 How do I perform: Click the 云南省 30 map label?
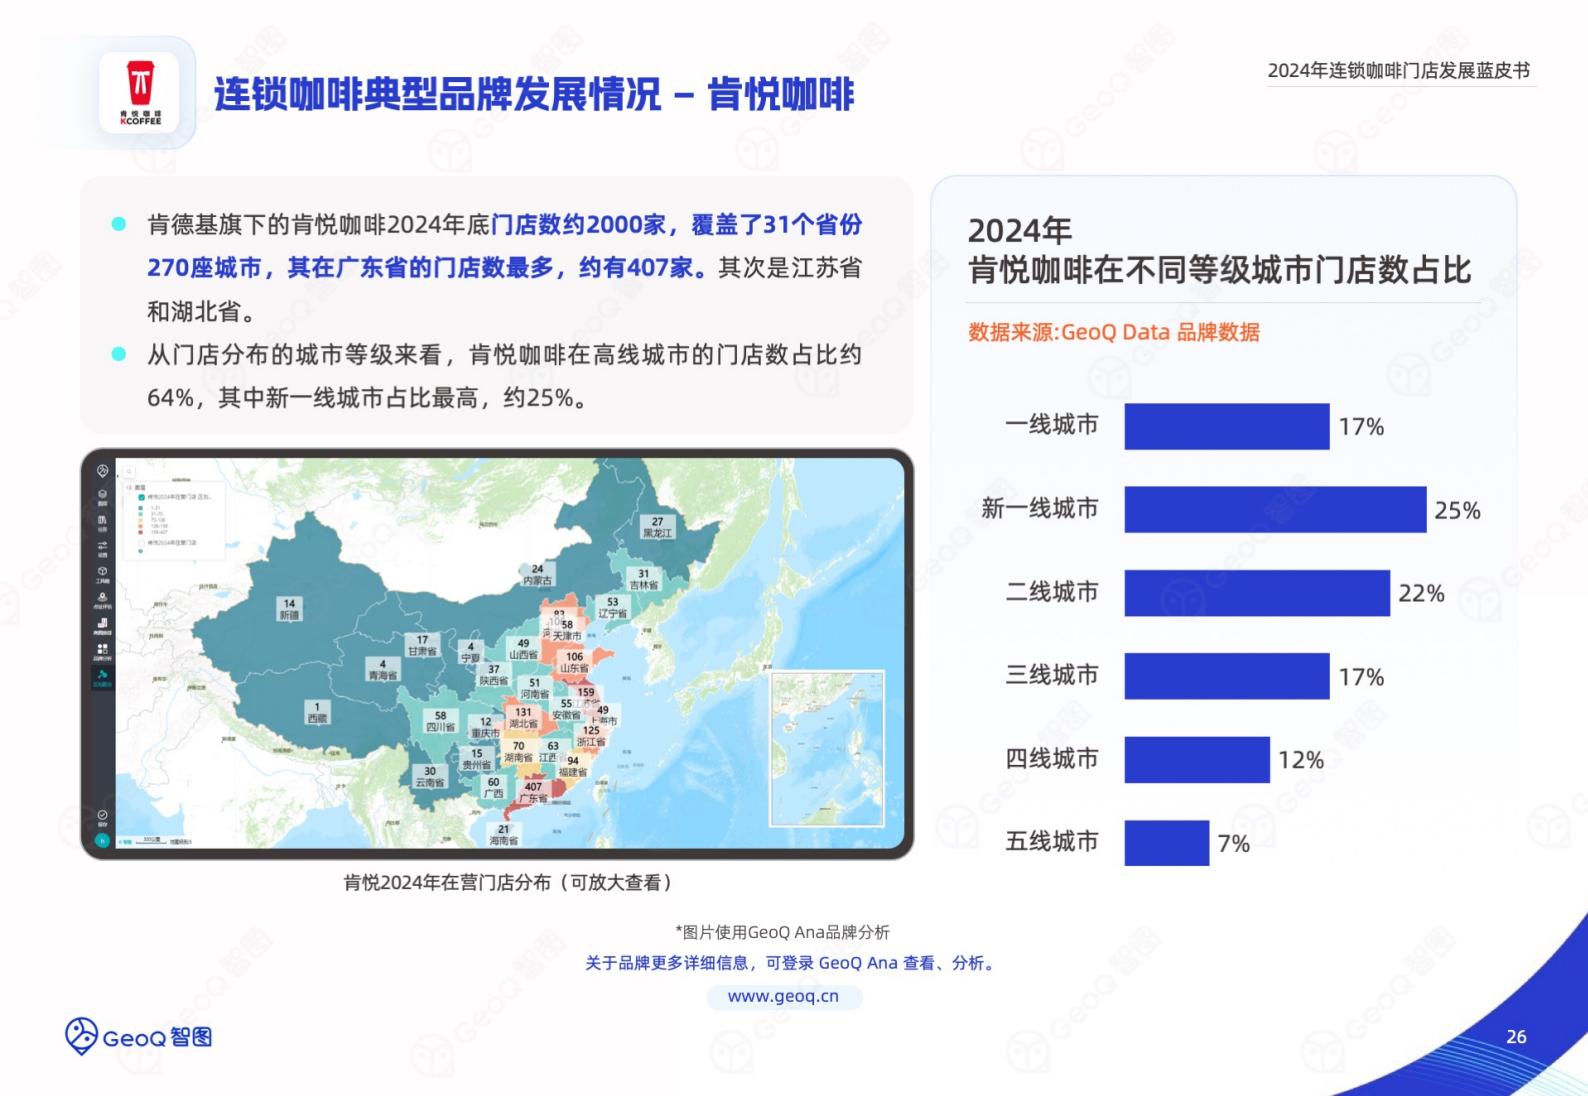click(429, 777)
